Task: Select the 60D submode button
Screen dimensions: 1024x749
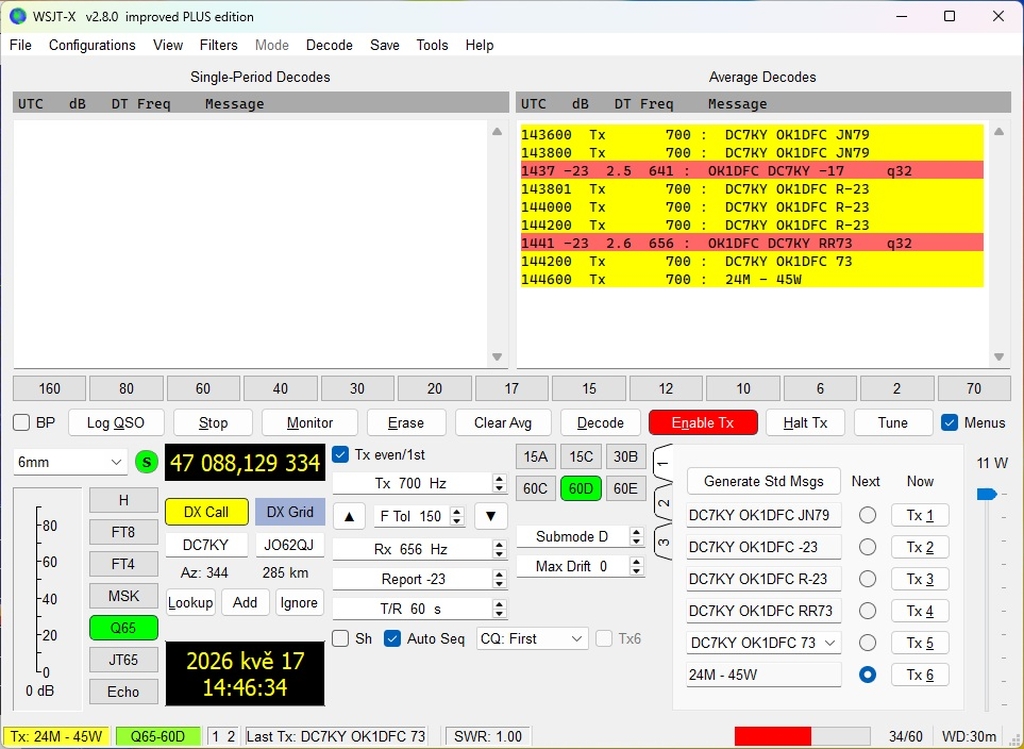Action: coord(581,488)
